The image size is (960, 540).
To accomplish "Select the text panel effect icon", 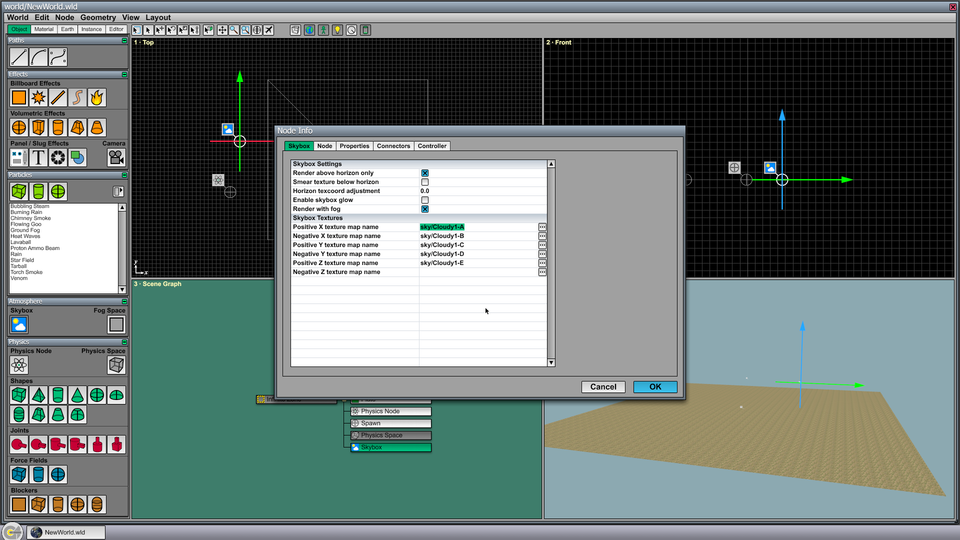I will (x=39, y=157).
